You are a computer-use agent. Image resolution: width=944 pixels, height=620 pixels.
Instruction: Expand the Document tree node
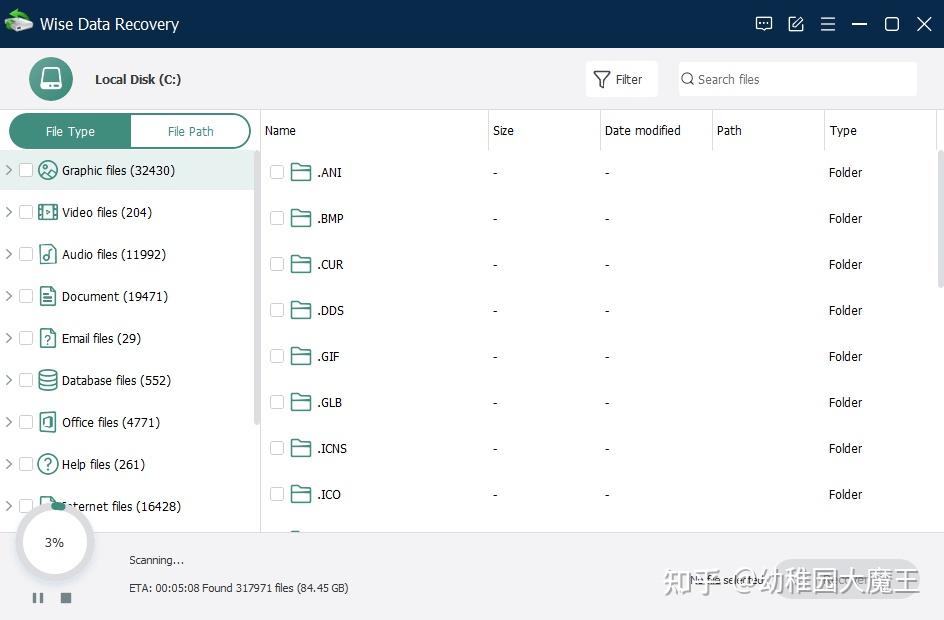point(8,296)
